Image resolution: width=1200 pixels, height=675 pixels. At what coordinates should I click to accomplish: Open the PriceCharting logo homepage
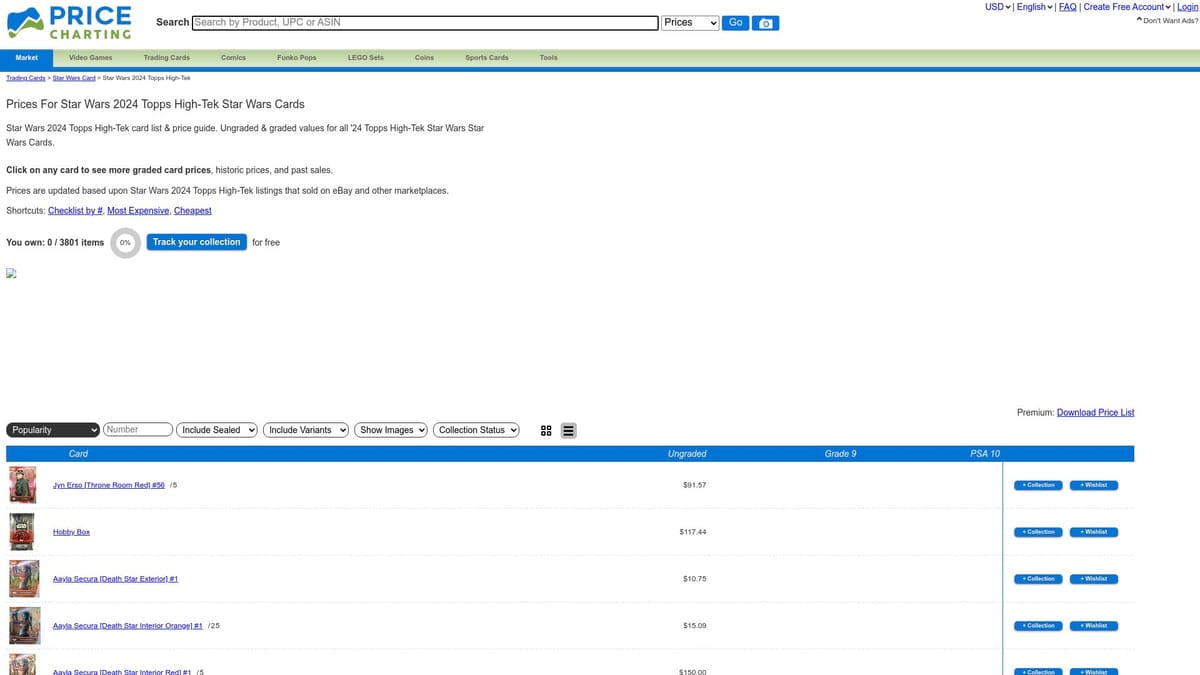pos(69,22)
